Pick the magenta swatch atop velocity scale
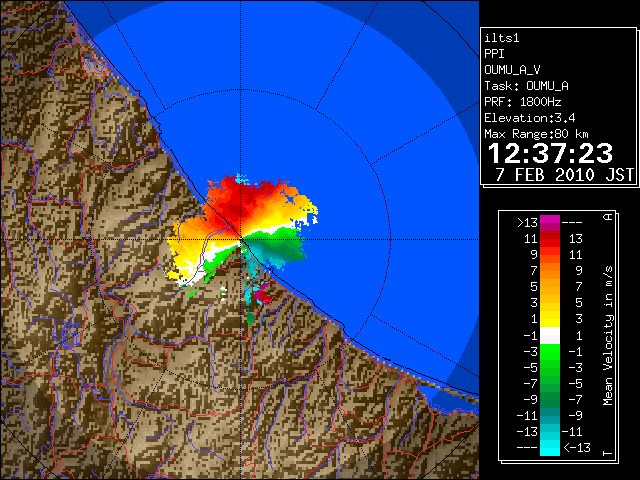Viewport: 640px width, 480px height. [x=550, y=223]
